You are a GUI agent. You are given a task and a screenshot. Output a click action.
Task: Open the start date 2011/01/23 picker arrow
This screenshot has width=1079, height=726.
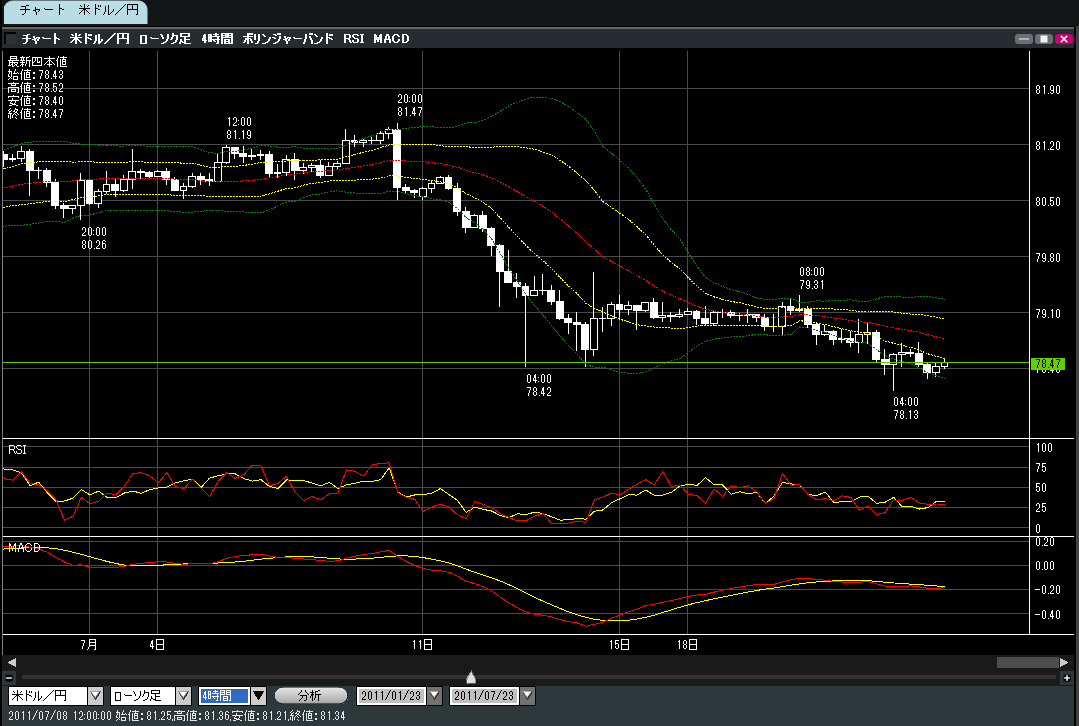pyautogui.click(x=435, y=695)
